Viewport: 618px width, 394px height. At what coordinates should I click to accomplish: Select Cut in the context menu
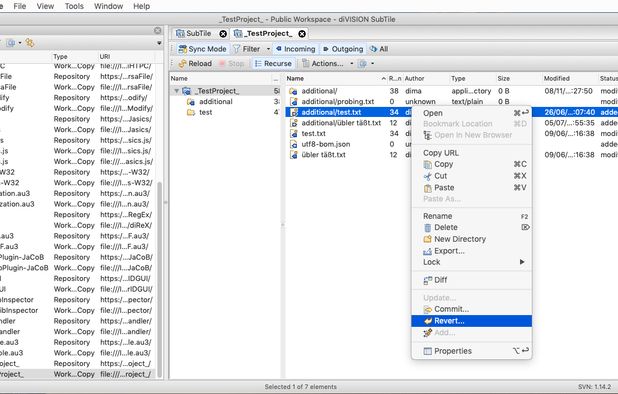pos(471,176)
